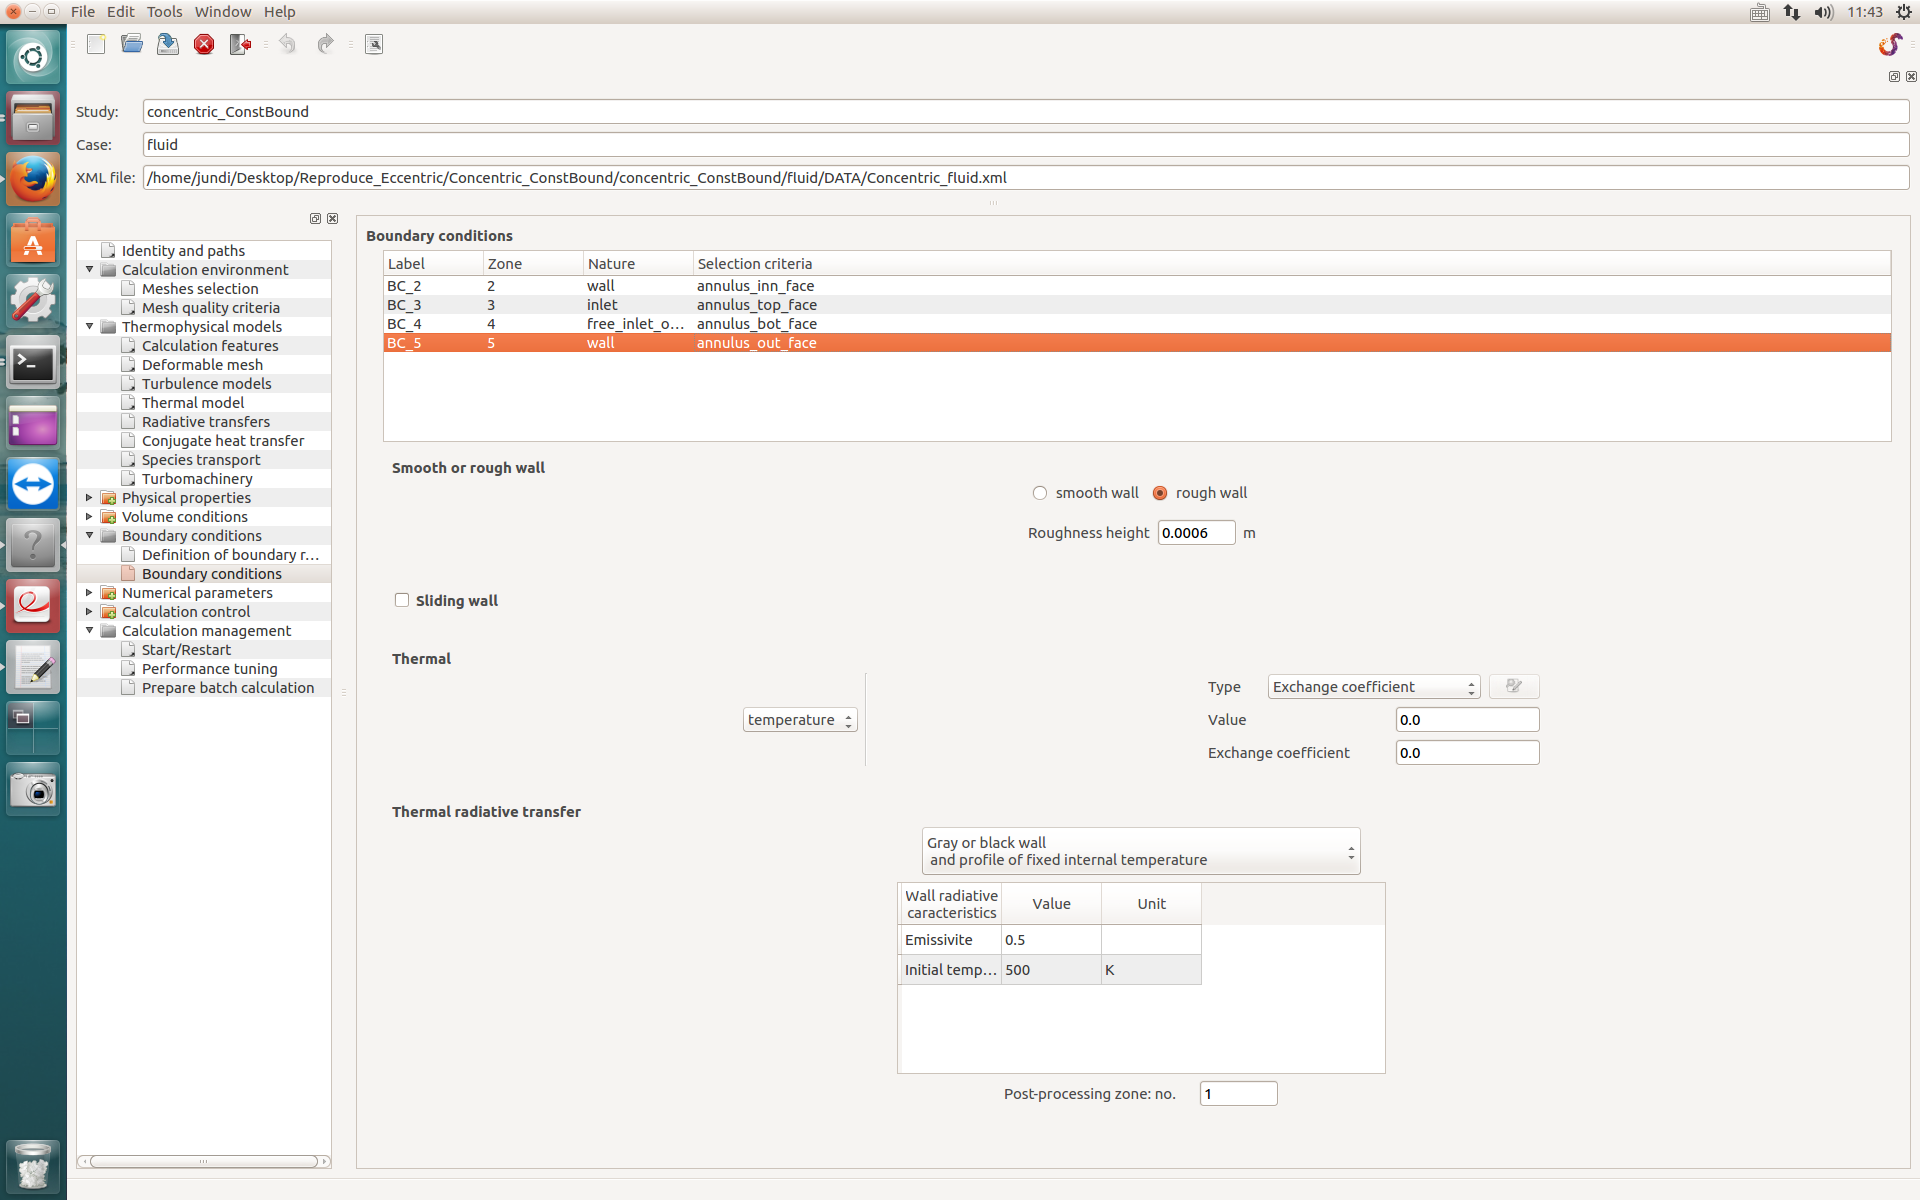Open a file with folder icon
The height and width of the screenshot is (1200, 1920).
coord(132,44)
